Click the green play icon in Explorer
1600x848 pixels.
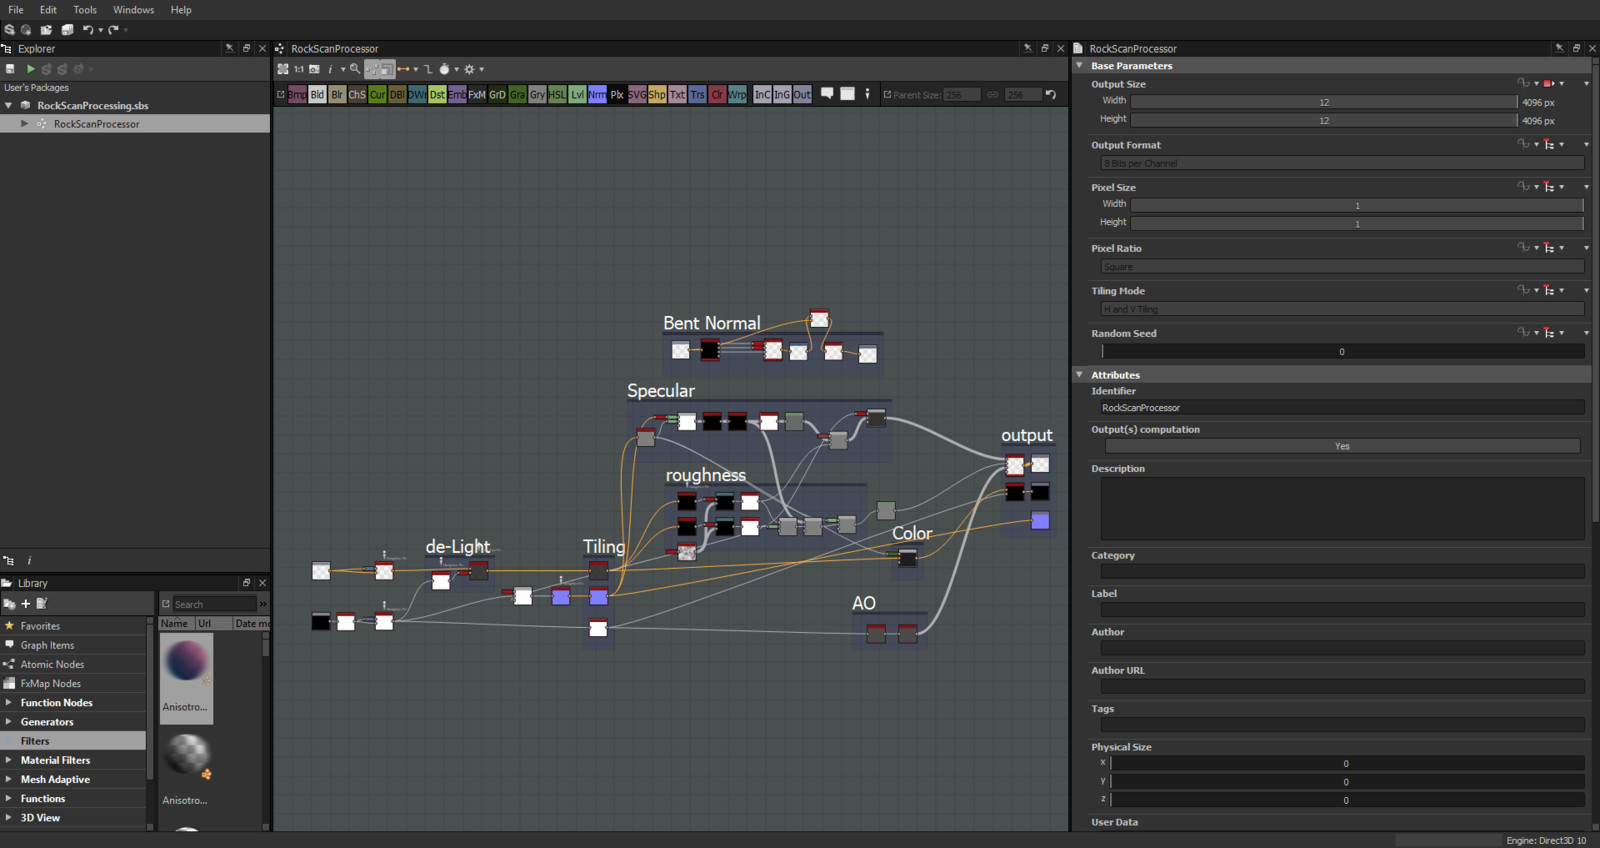point(30,69)
